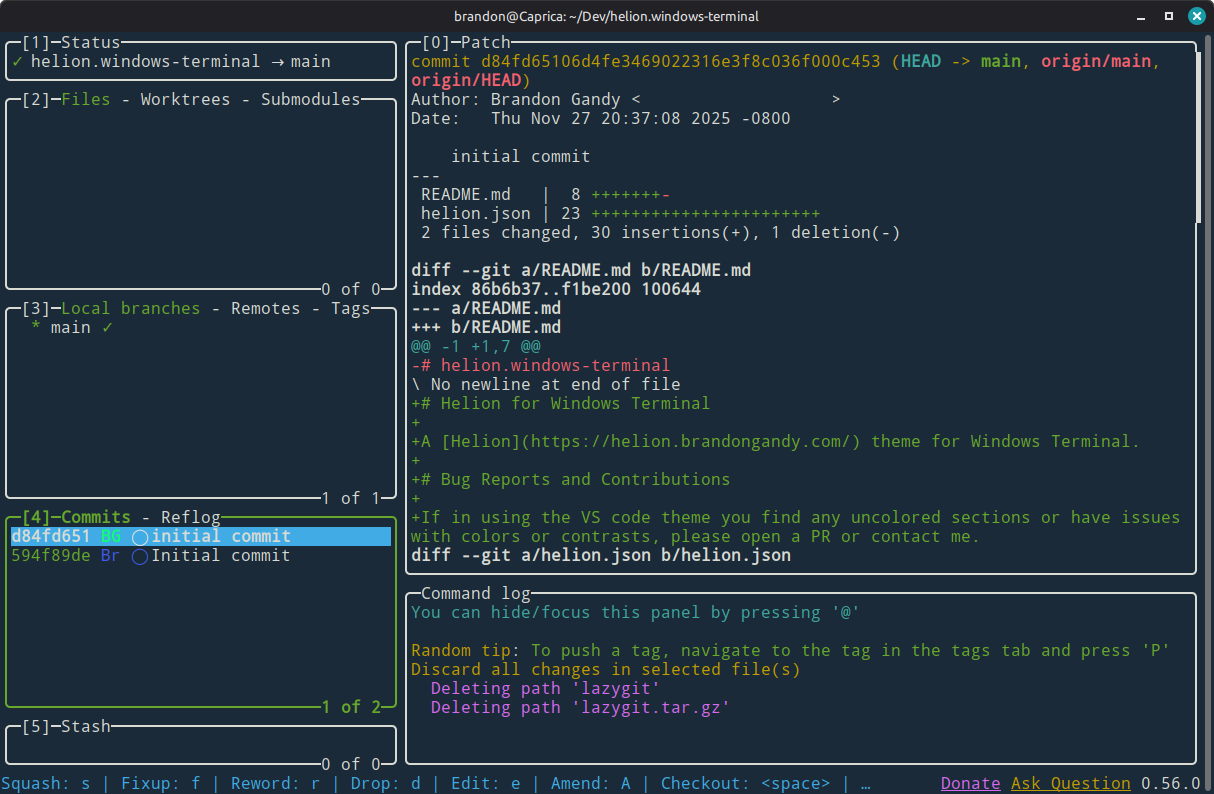Click the checkmark next to main branch
This screenshot has width=1214, height=794.
[x=107, y=328]
